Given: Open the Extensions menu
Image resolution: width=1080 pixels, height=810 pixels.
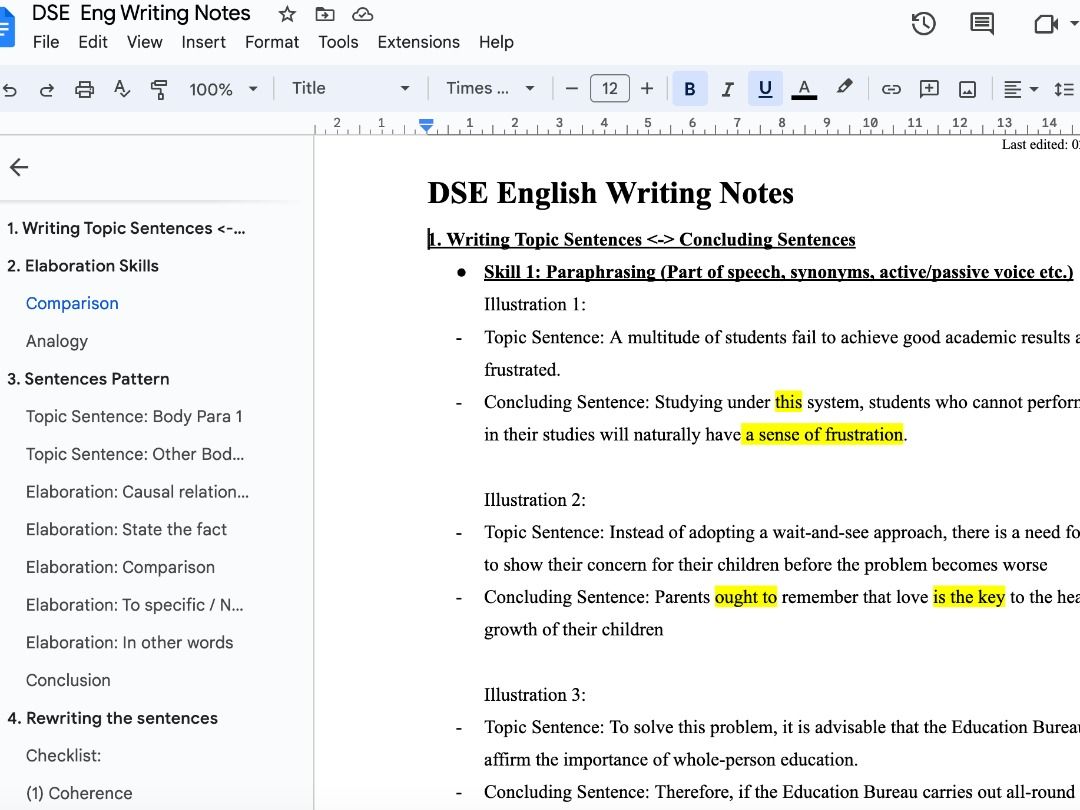Looking at the screenshot, I should click(418, 42).
